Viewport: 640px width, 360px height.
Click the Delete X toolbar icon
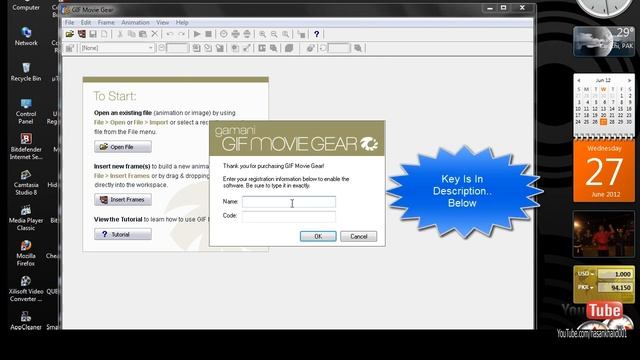(154, 34)
